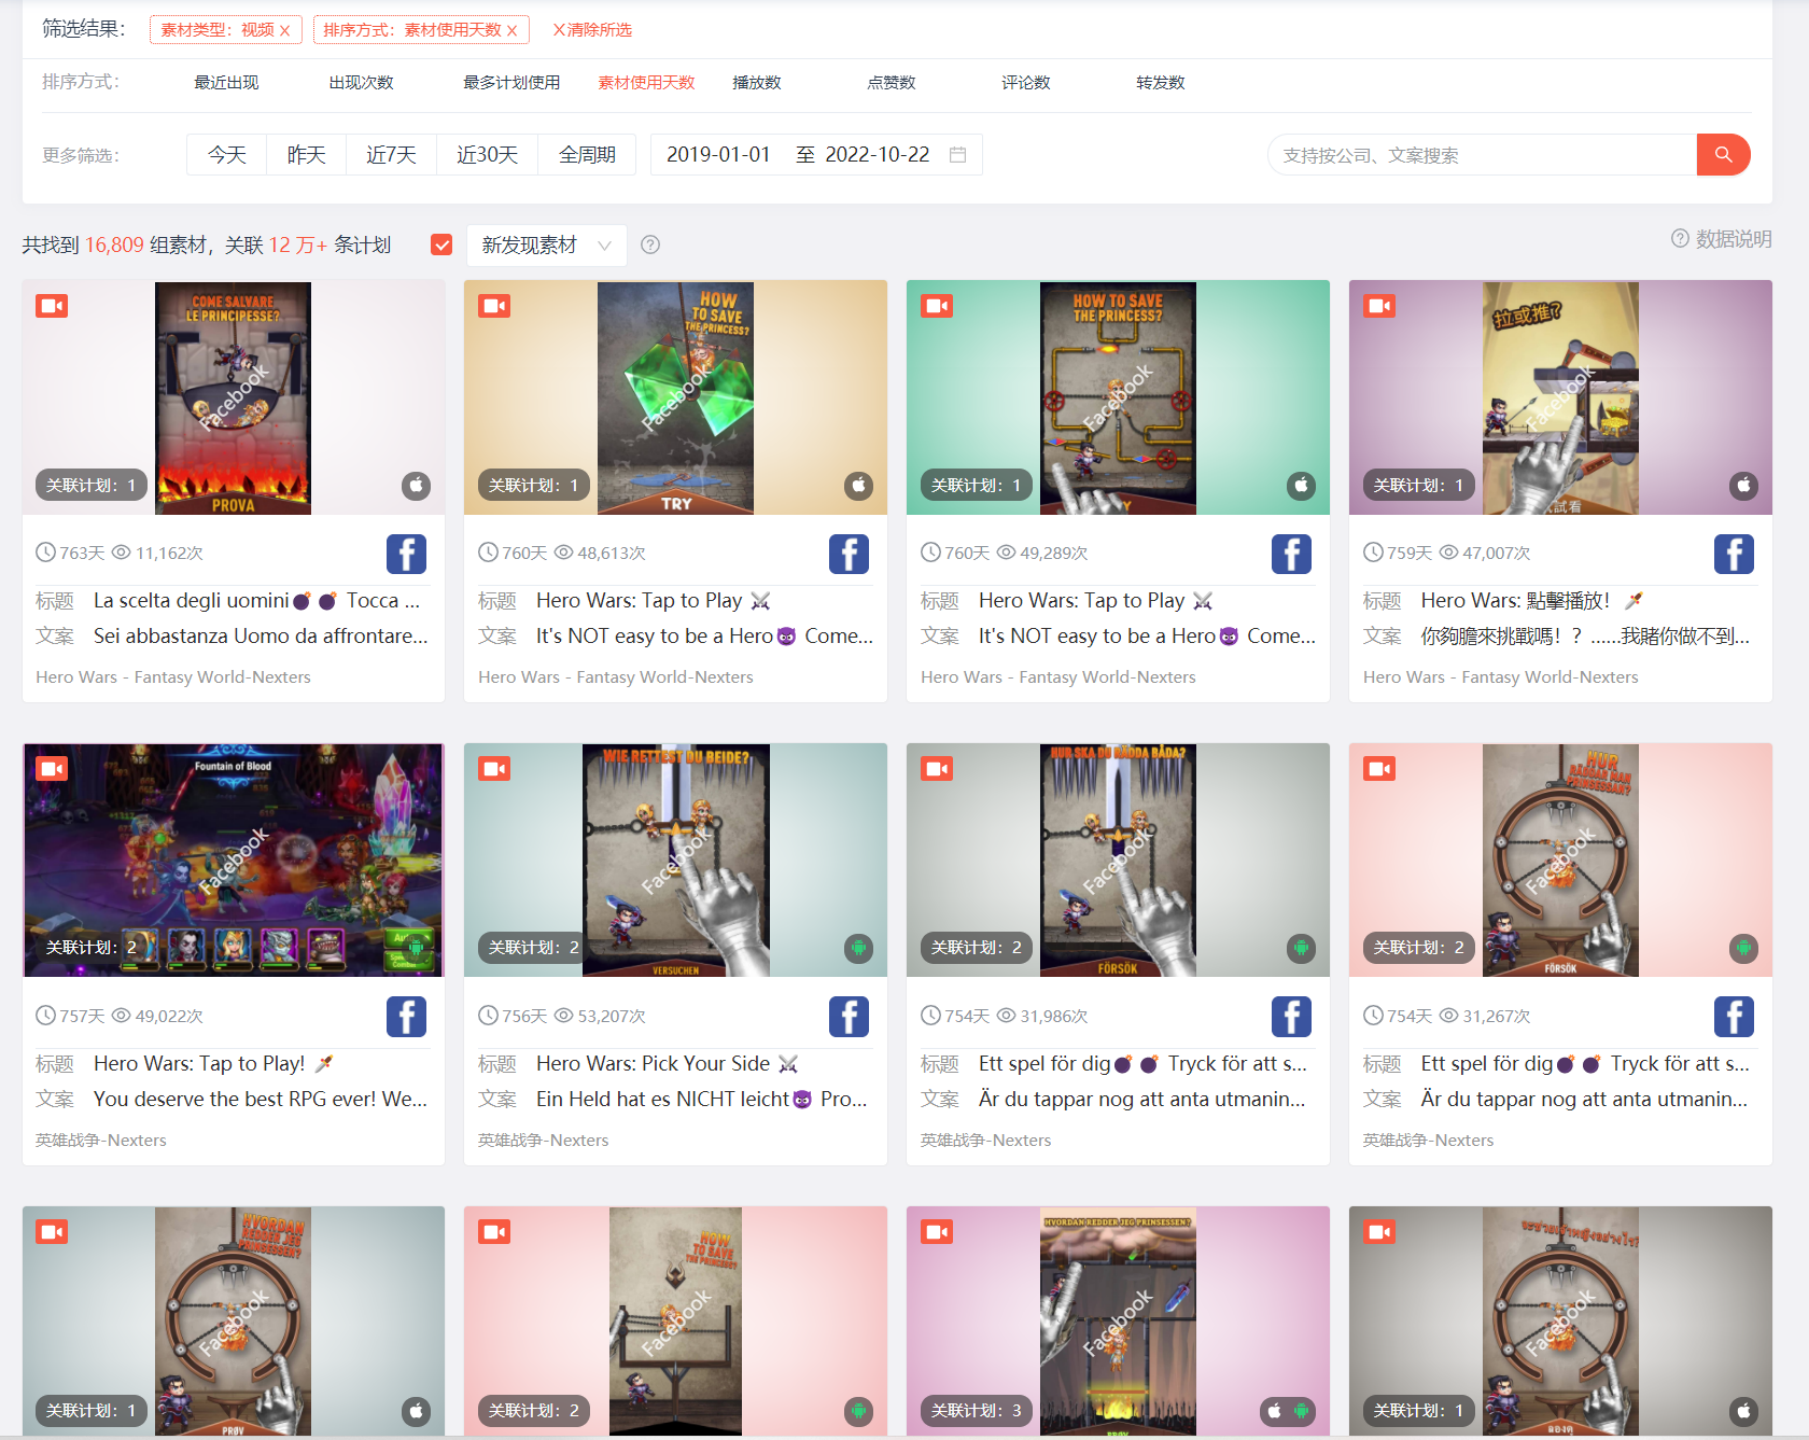The width and height of the screenshot is (1809, 1440).
Task: Open the 拉或推 video thumbnail
Action: tap(1560, 397)
